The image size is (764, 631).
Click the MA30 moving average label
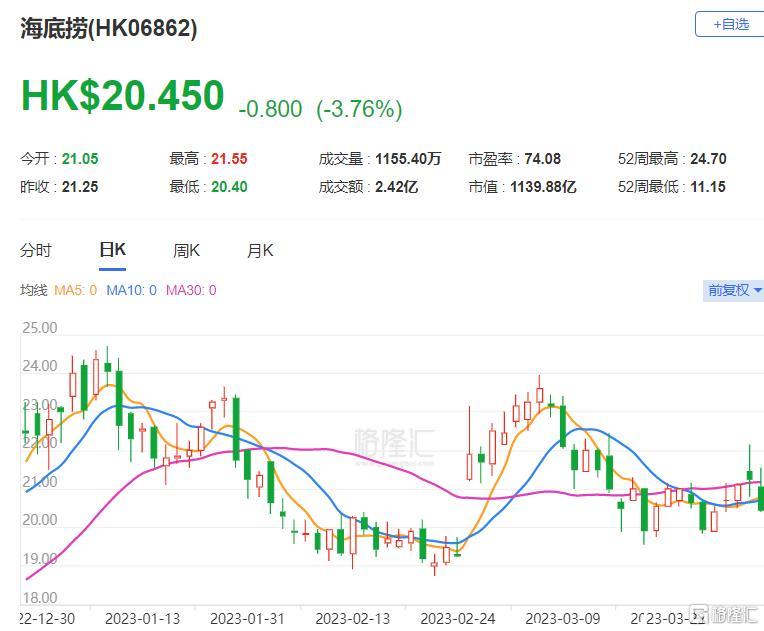point(191,290)
